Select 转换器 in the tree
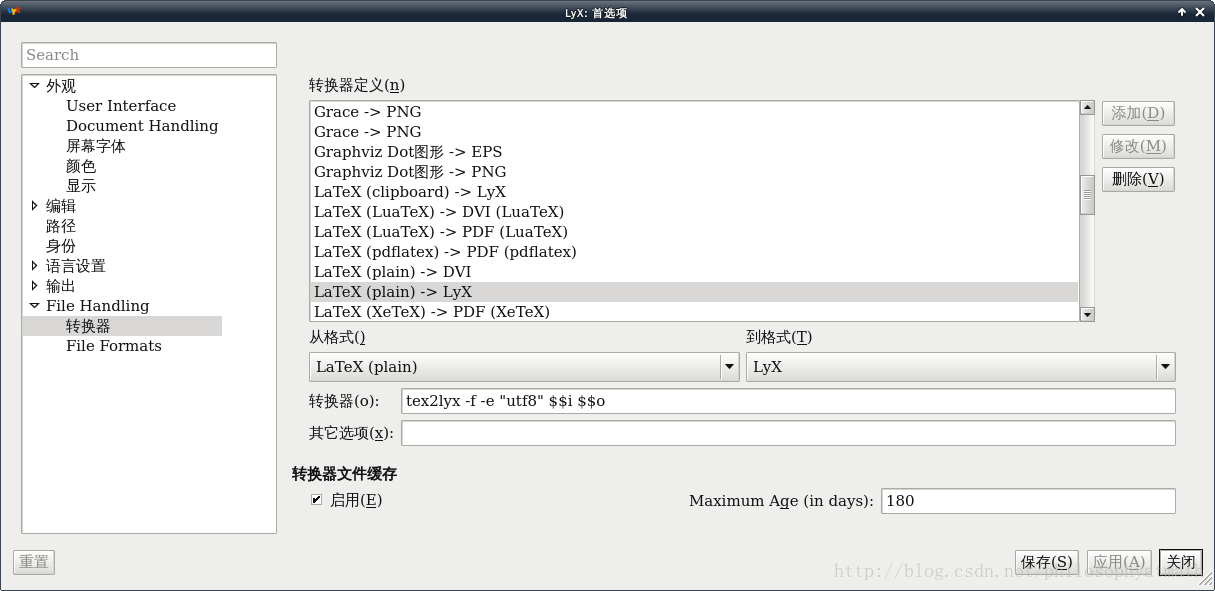 [x=122, y=326]
